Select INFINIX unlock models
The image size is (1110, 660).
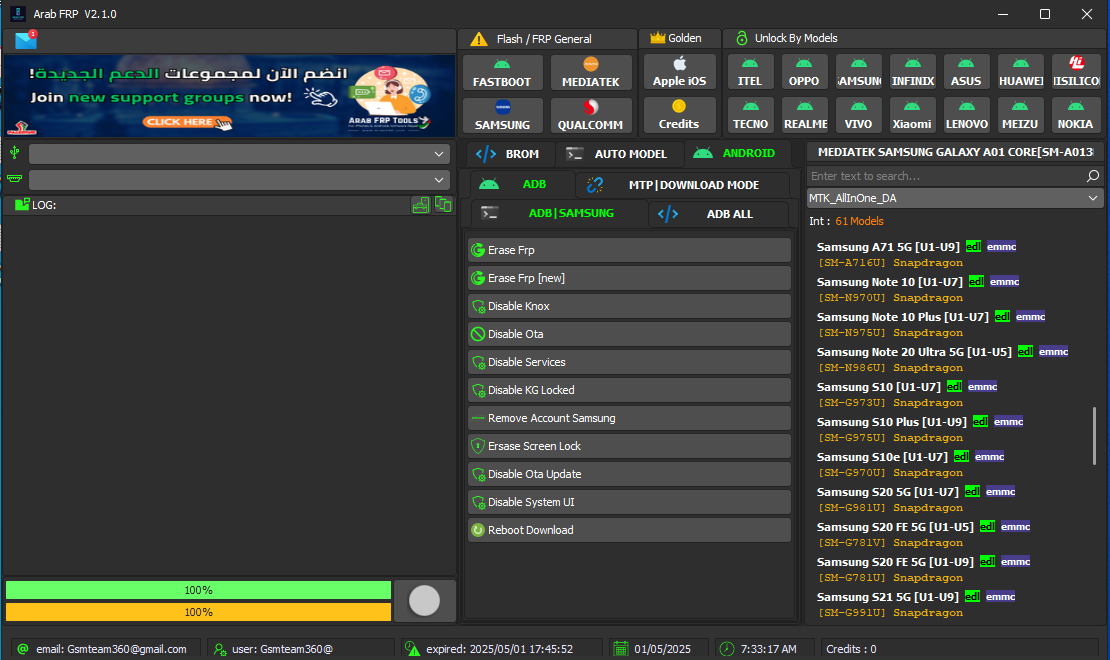pos(912,72)
